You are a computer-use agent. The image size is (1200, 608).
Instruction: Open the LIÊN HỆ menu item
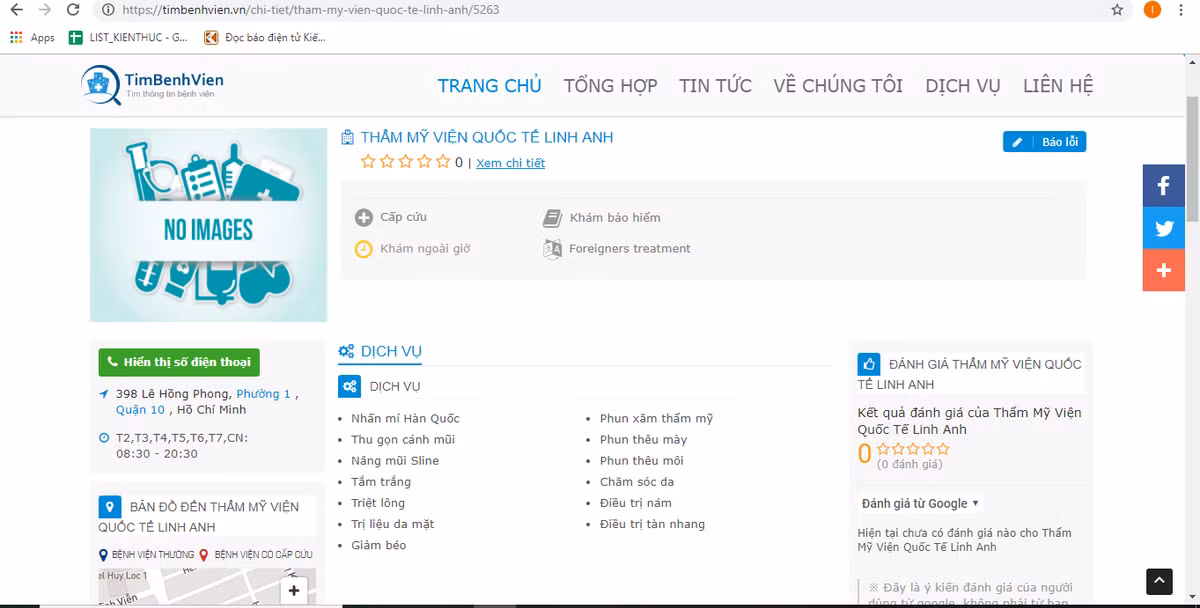[1057, 85]
